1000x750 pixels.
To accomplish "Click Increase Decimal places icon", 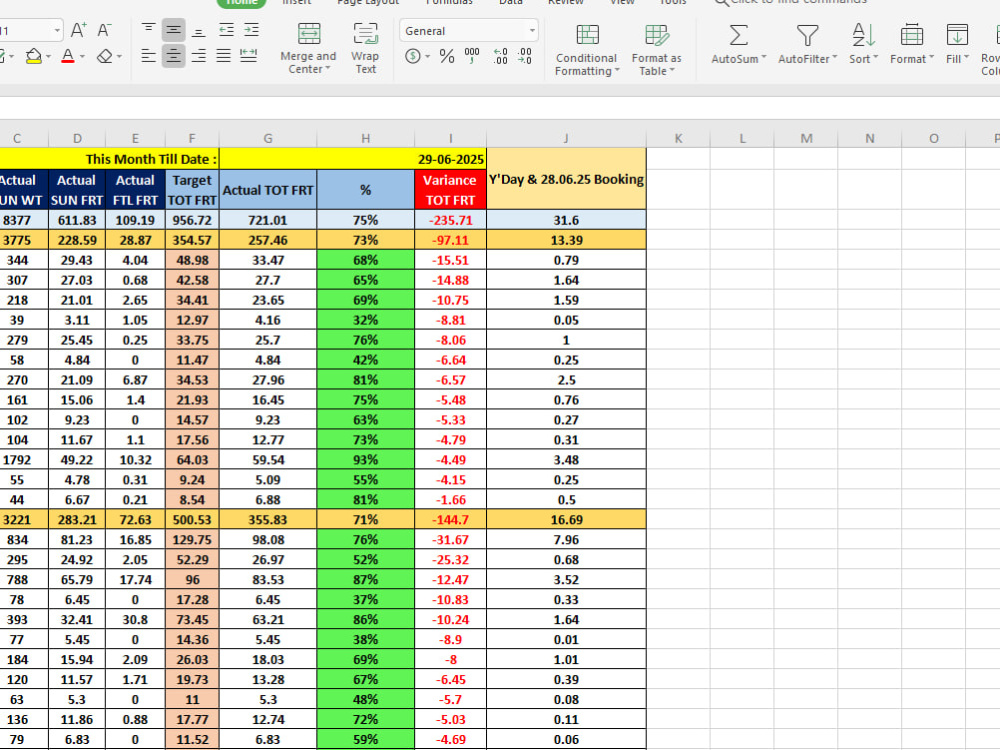I will click(x=500, y=56).
